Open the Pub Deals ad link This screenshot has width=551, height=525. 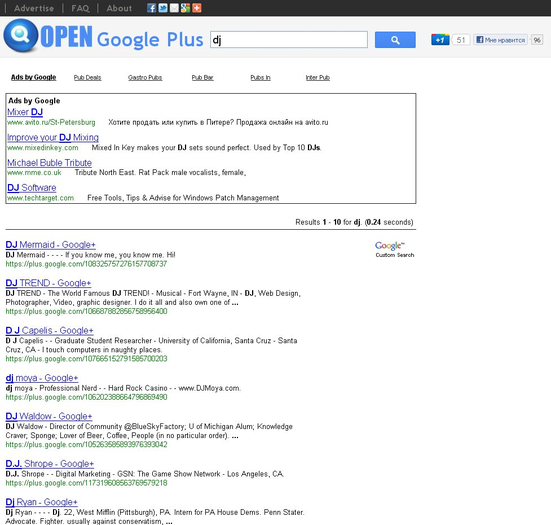[x=87, y=78]
